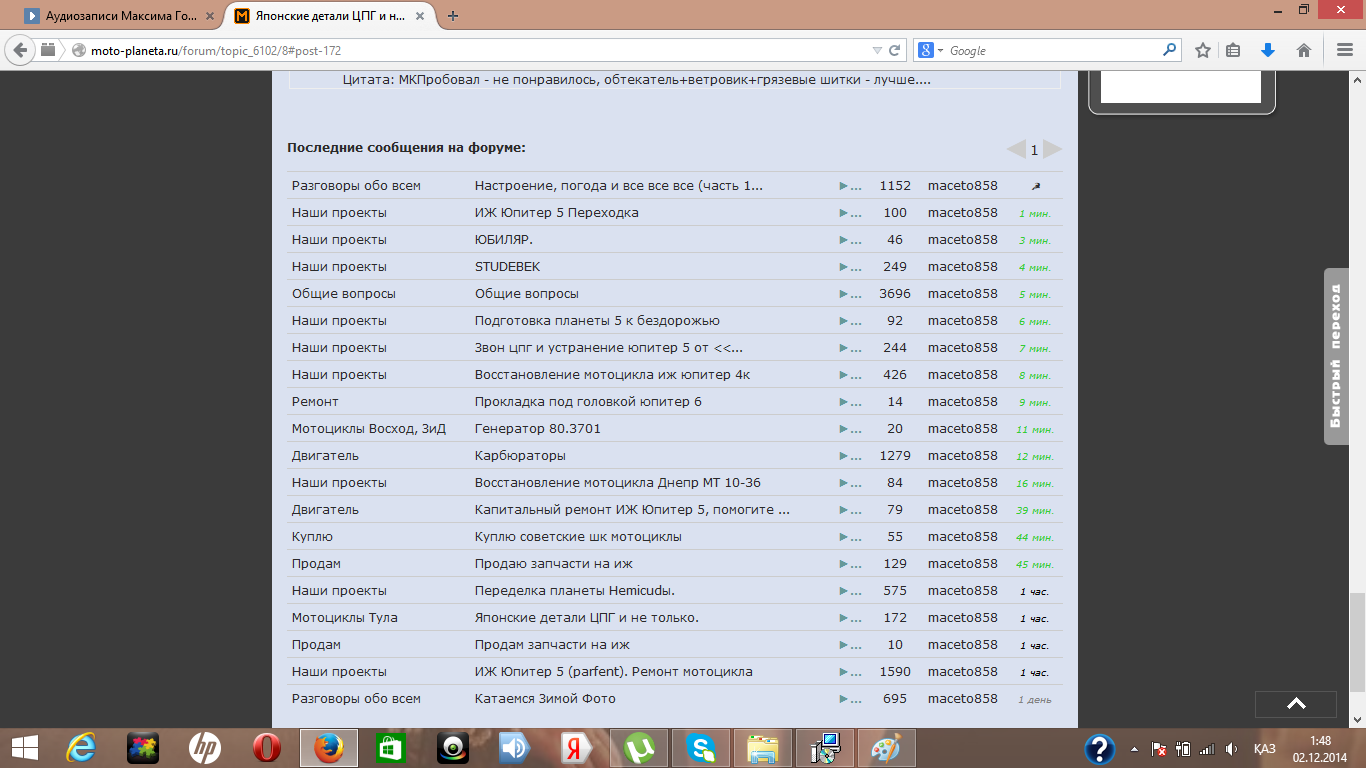The height and width of the screenshot is (768, 1366).
Task: Show the bookmarks list icon
Action: click(1233, 50)
